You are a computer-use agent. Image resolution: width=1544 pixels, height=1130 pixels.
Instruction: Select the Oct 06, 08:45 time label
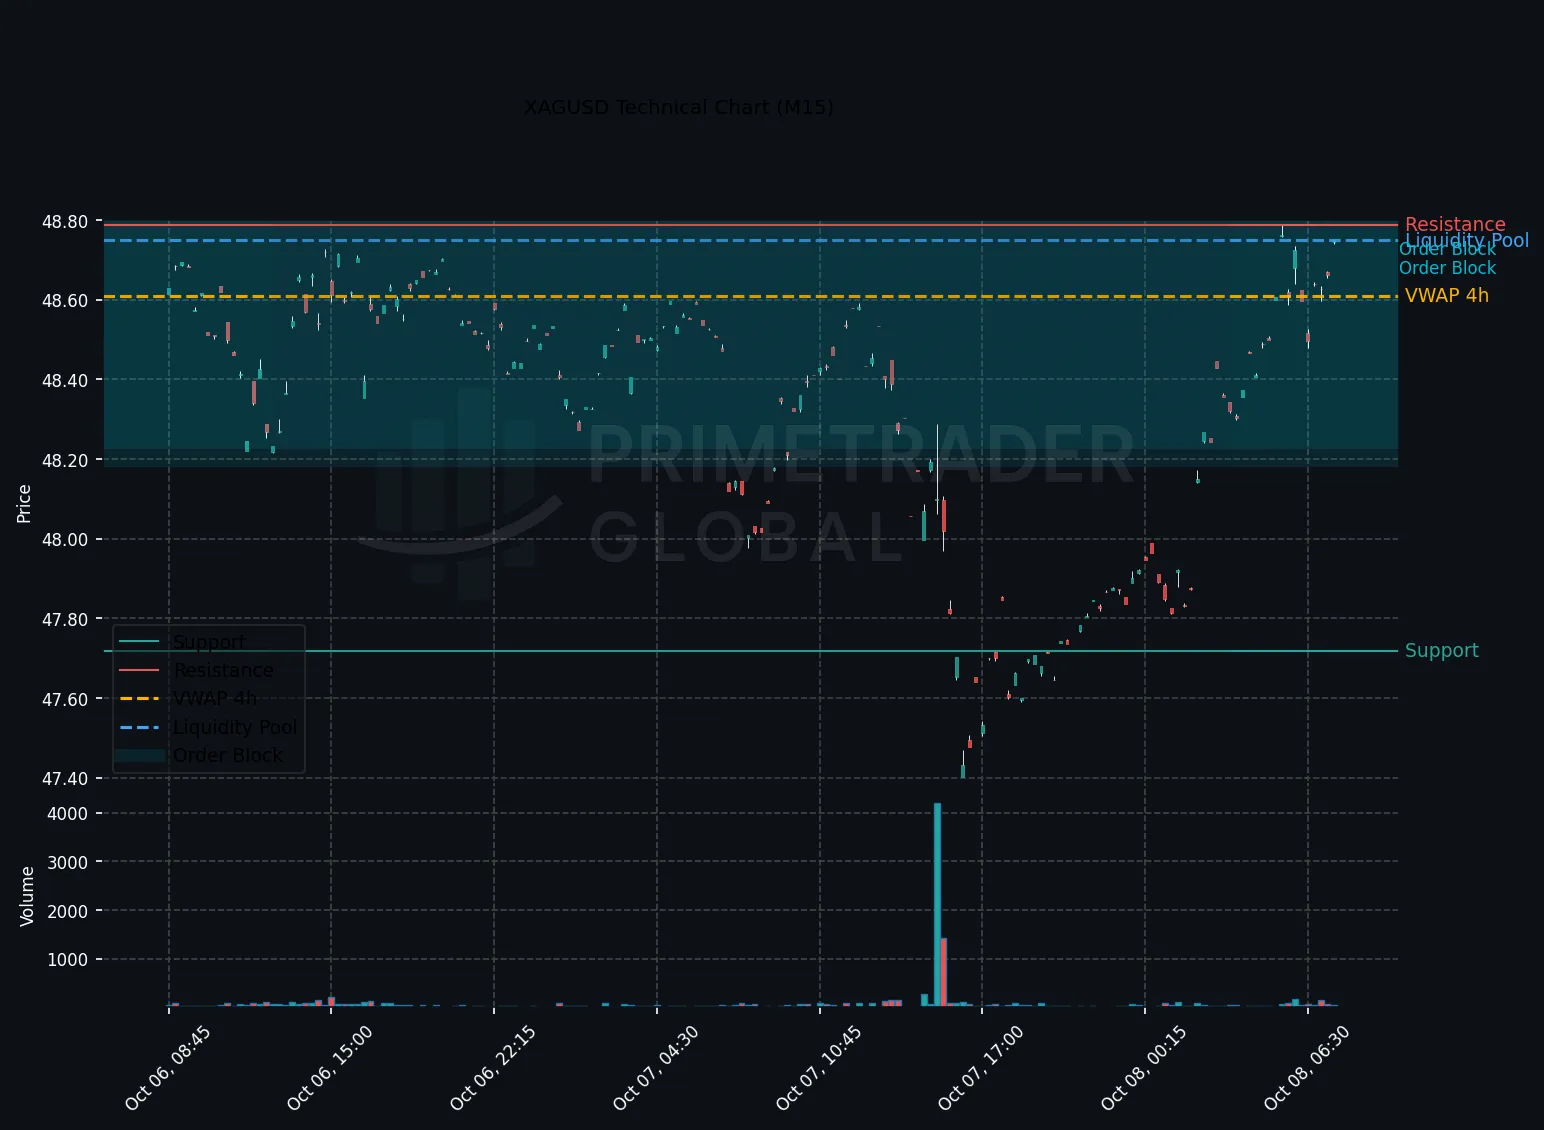click(167, 1068)
